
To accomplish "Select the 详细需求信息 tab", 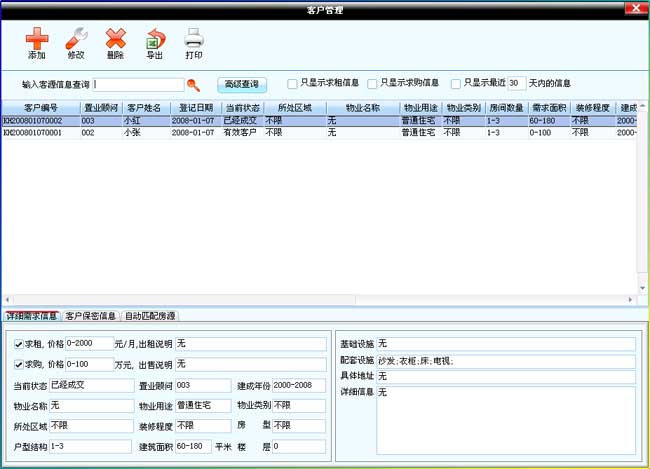I will [x=32, y=316].
